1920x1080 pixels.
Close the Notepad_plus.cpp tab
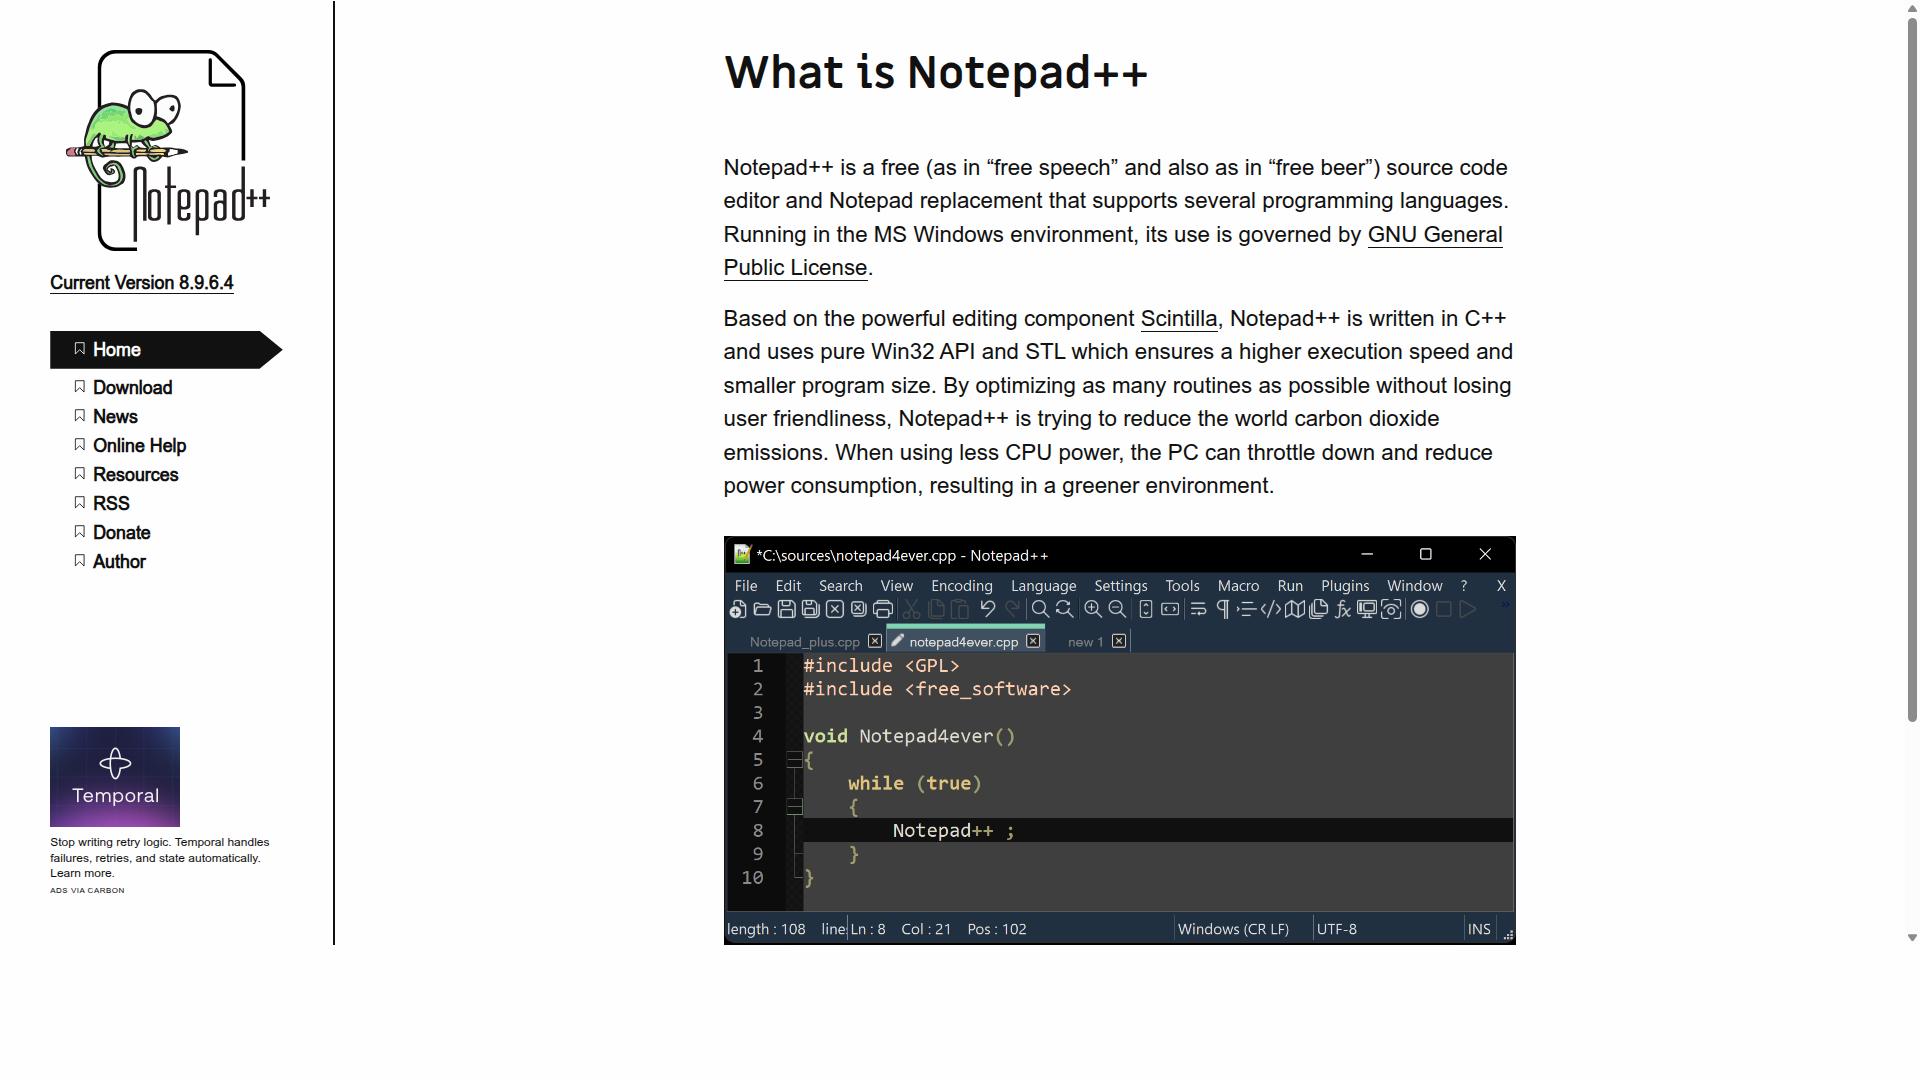[875, 641]
